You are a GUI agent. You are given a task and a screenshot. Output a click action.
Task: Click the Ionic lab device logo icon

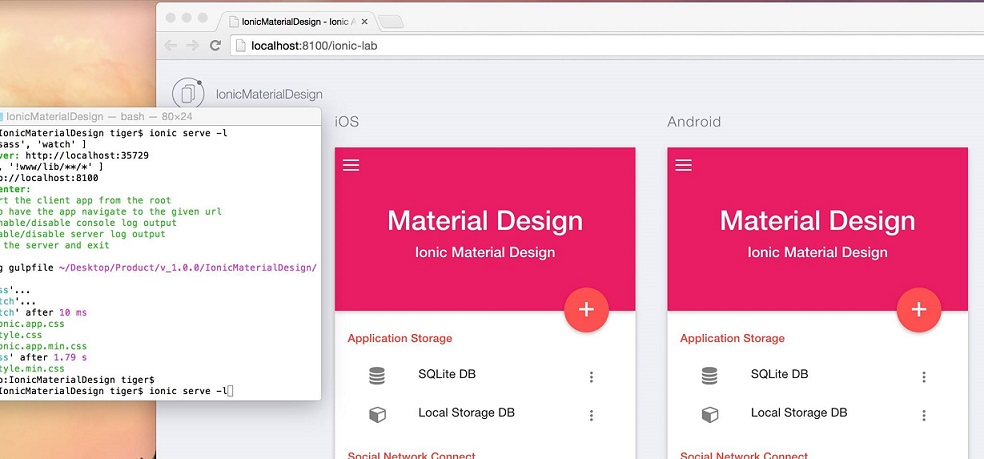[x=188, y=93]
